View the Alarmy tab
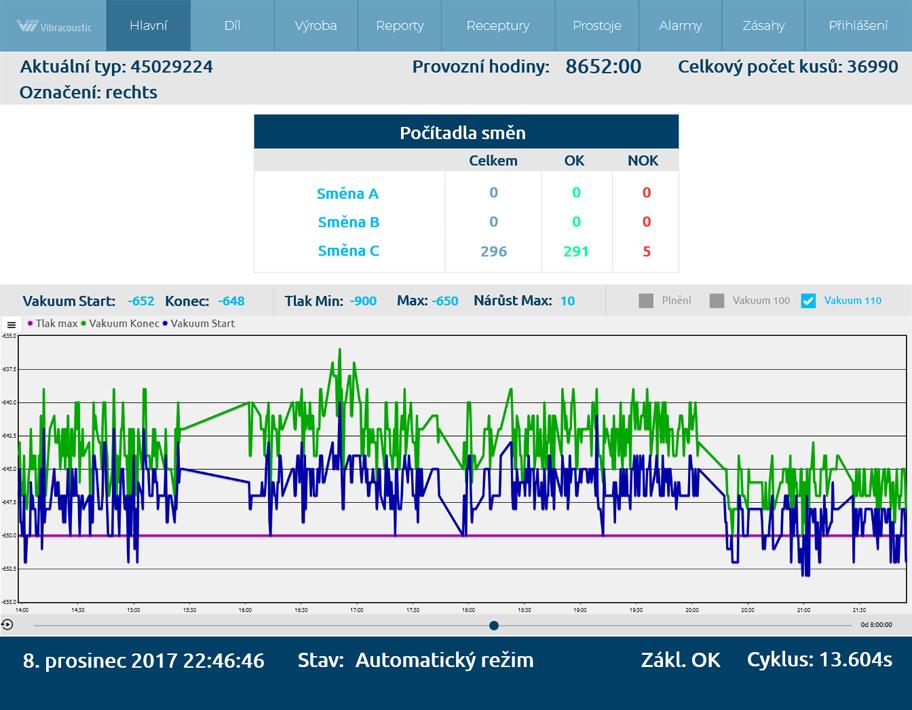The height and width of the screenshot is (710, 912). (x=680, y=26)
